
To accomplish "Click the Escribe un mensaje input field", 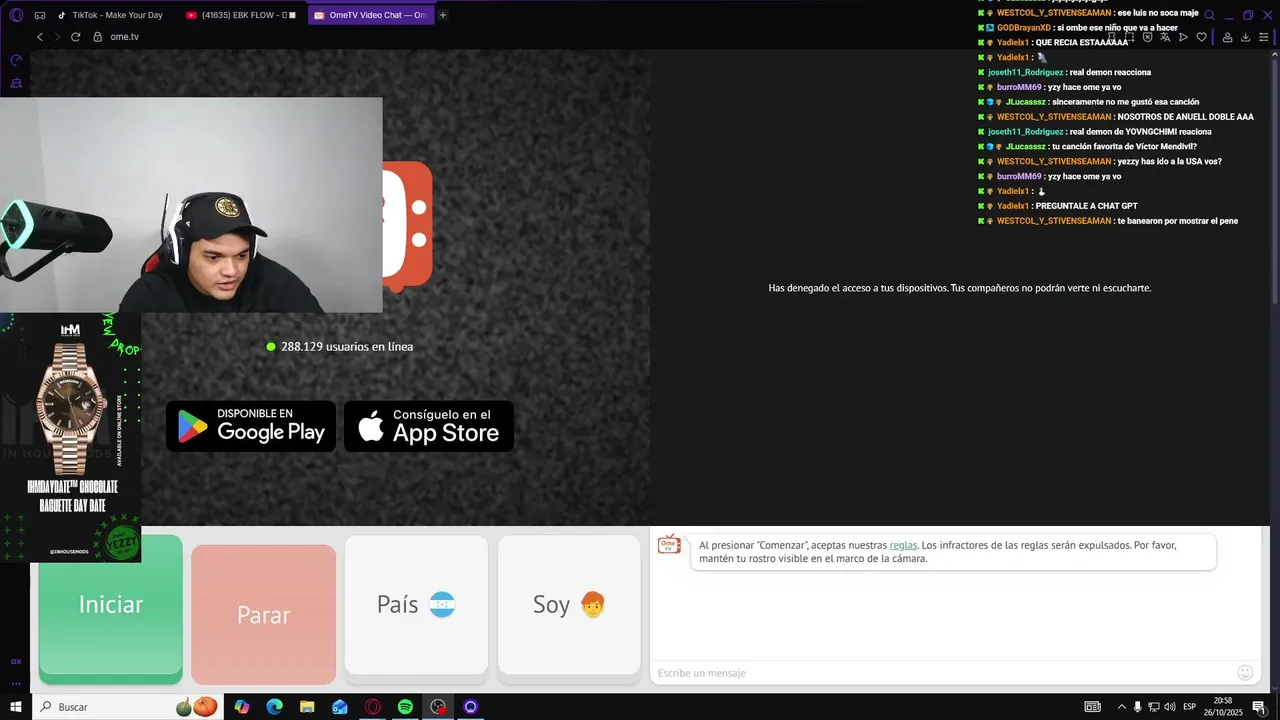I will tap(943, 673).
